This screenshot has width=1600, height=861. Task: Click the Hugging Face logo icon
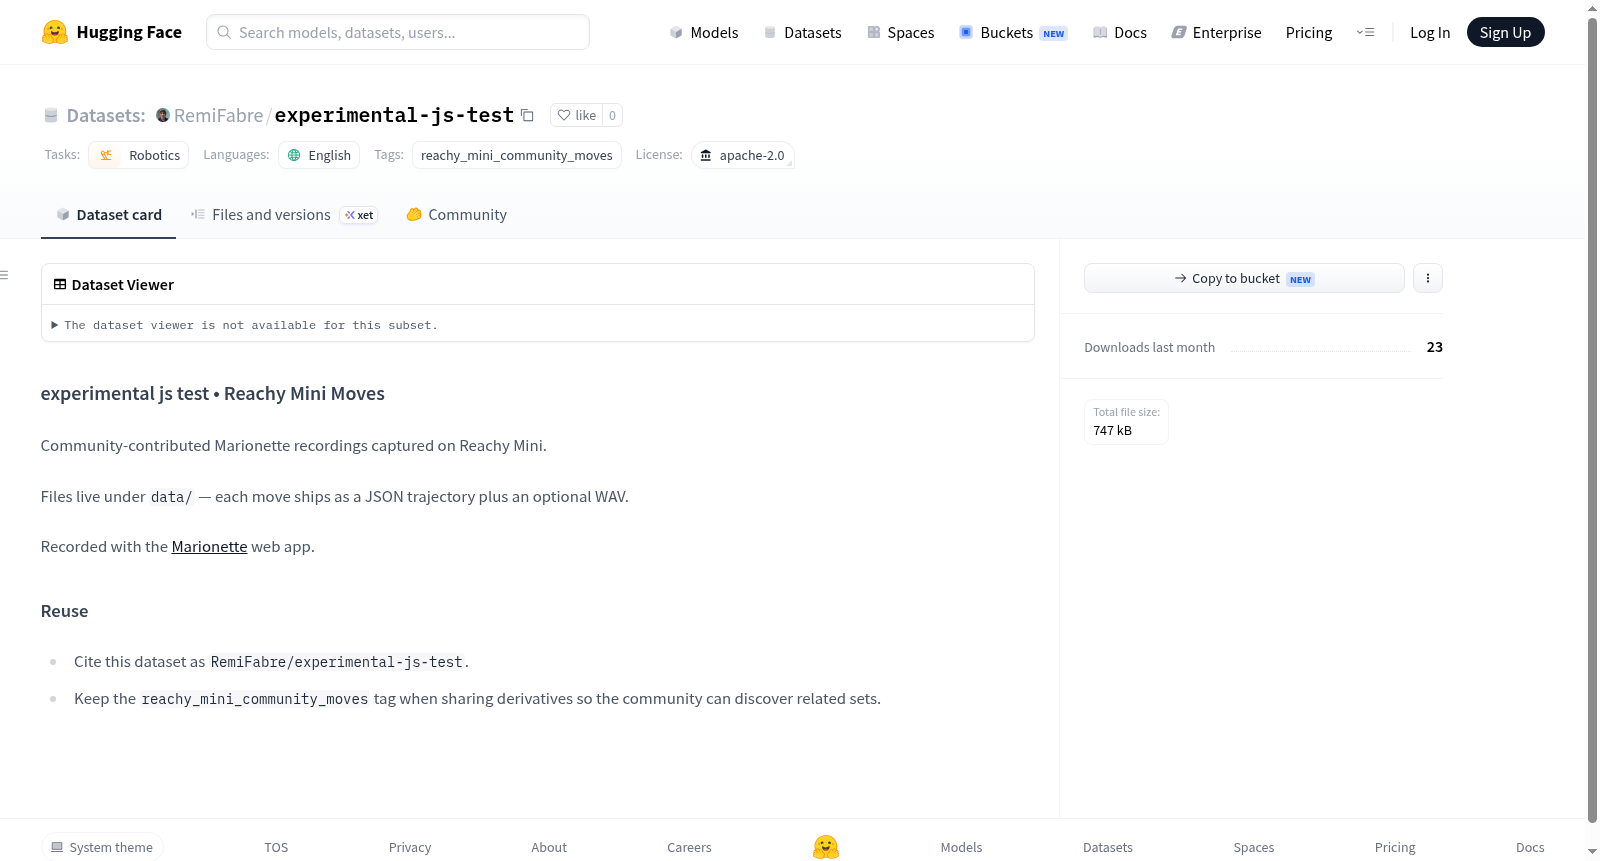click(x=55, y=32)
